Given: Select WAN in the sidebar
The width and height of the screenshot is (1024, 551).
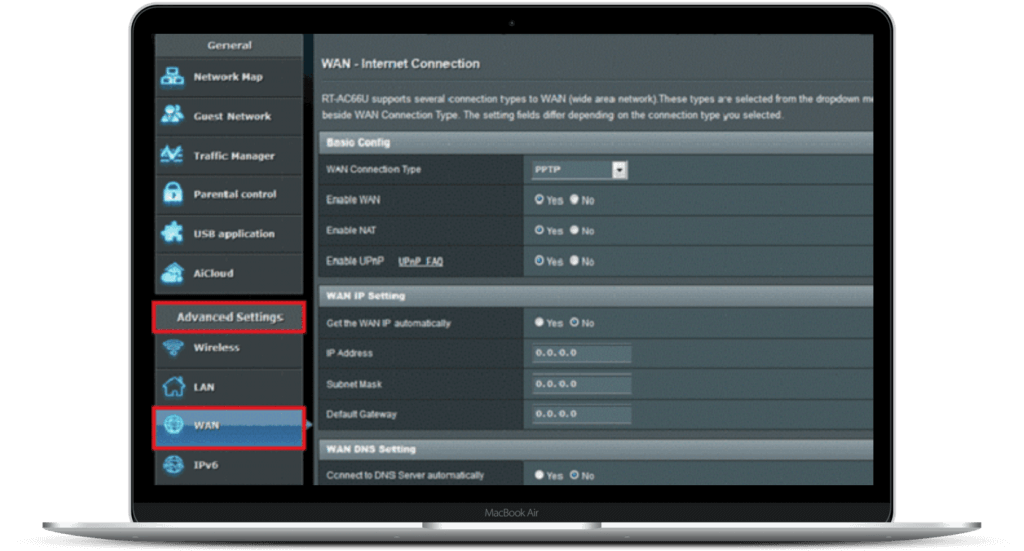Looking at the screenshot, I should coord(229,426).
